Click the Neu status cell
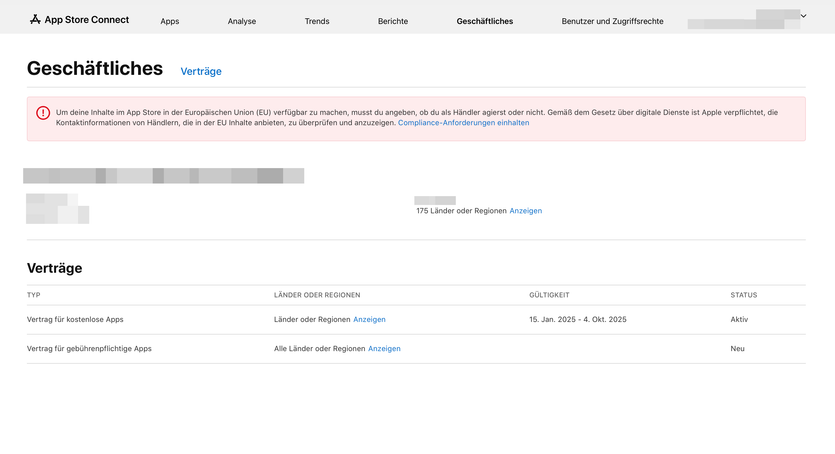835x454 pixels. (738, 349)
